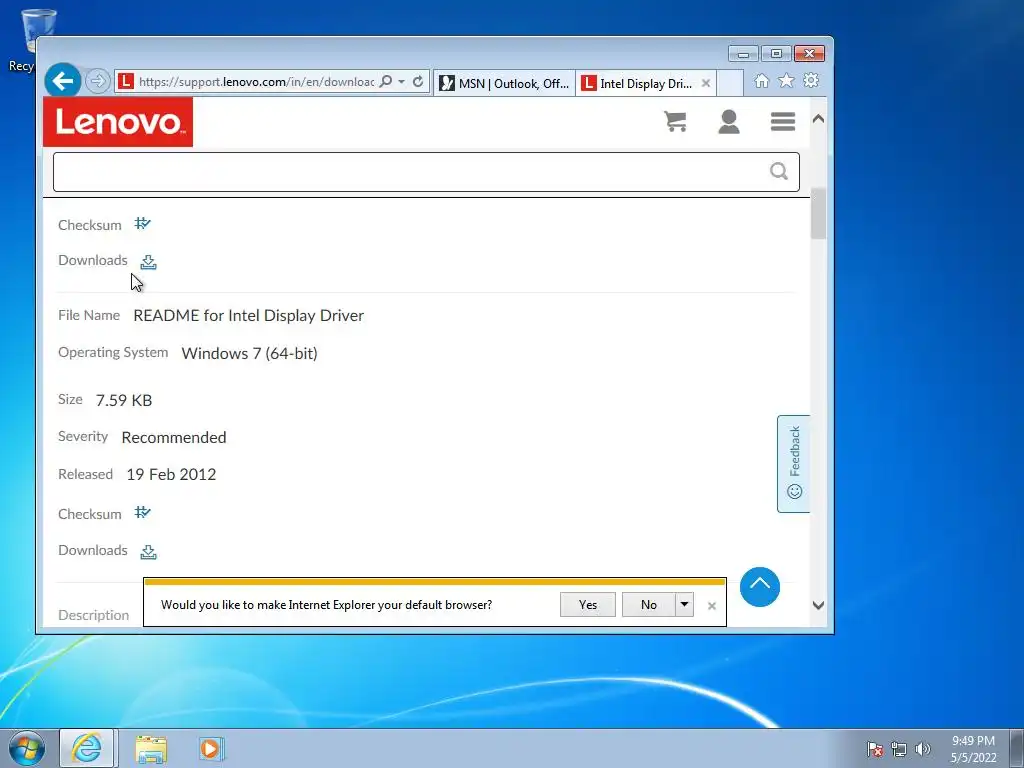The height and width of the screenshot is (768, 1024).
Task: Click Internet Explorer taskbar icon
Action: pos(87,748)
